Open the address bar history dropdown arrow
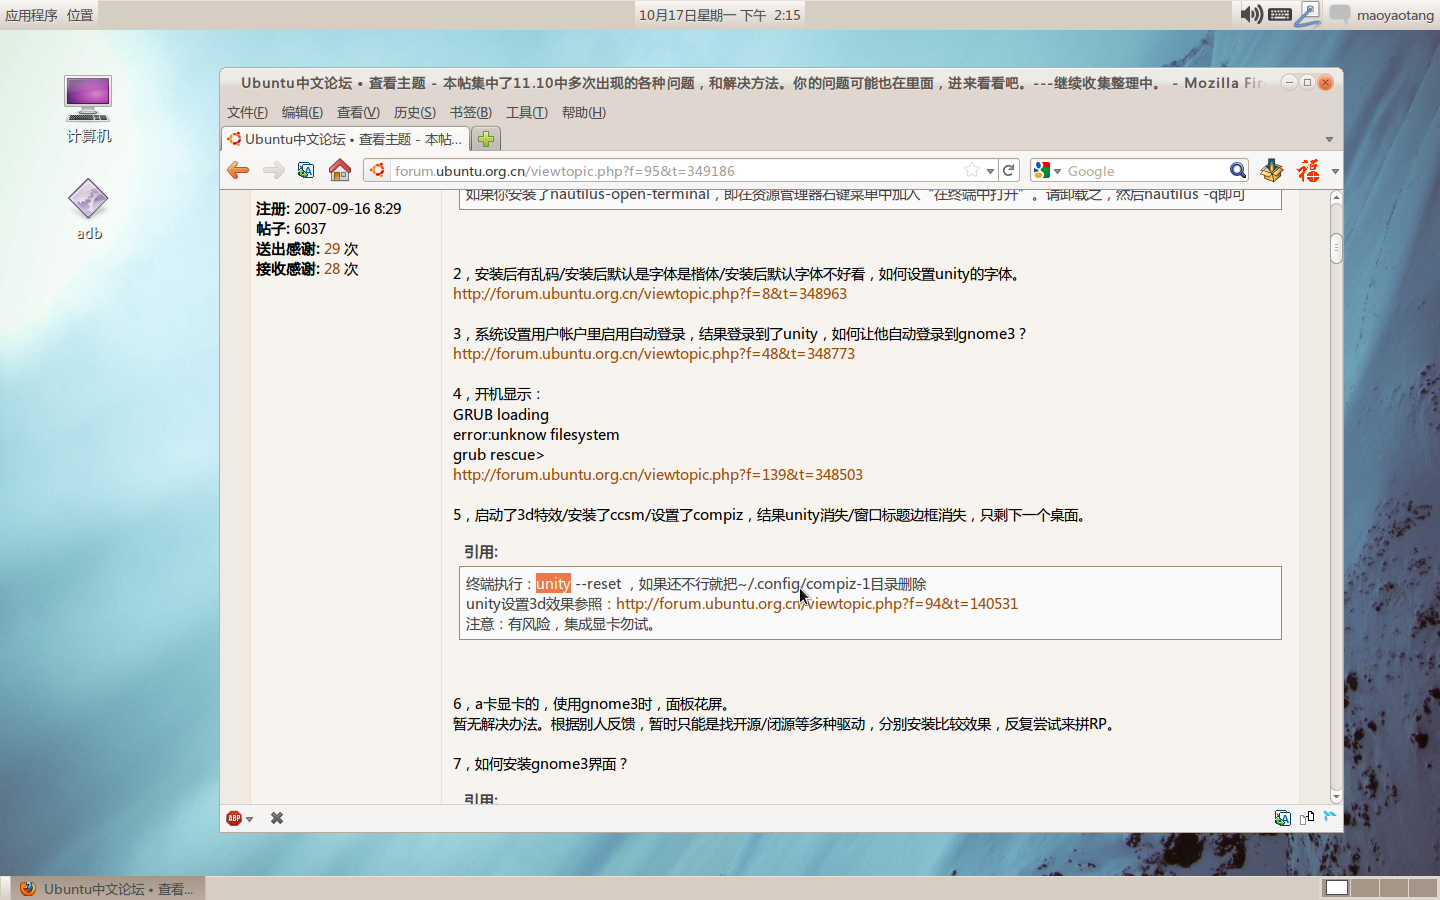The width and height of the screenshot is (1440, 900). pyautogui.click(x=990, y=171)
